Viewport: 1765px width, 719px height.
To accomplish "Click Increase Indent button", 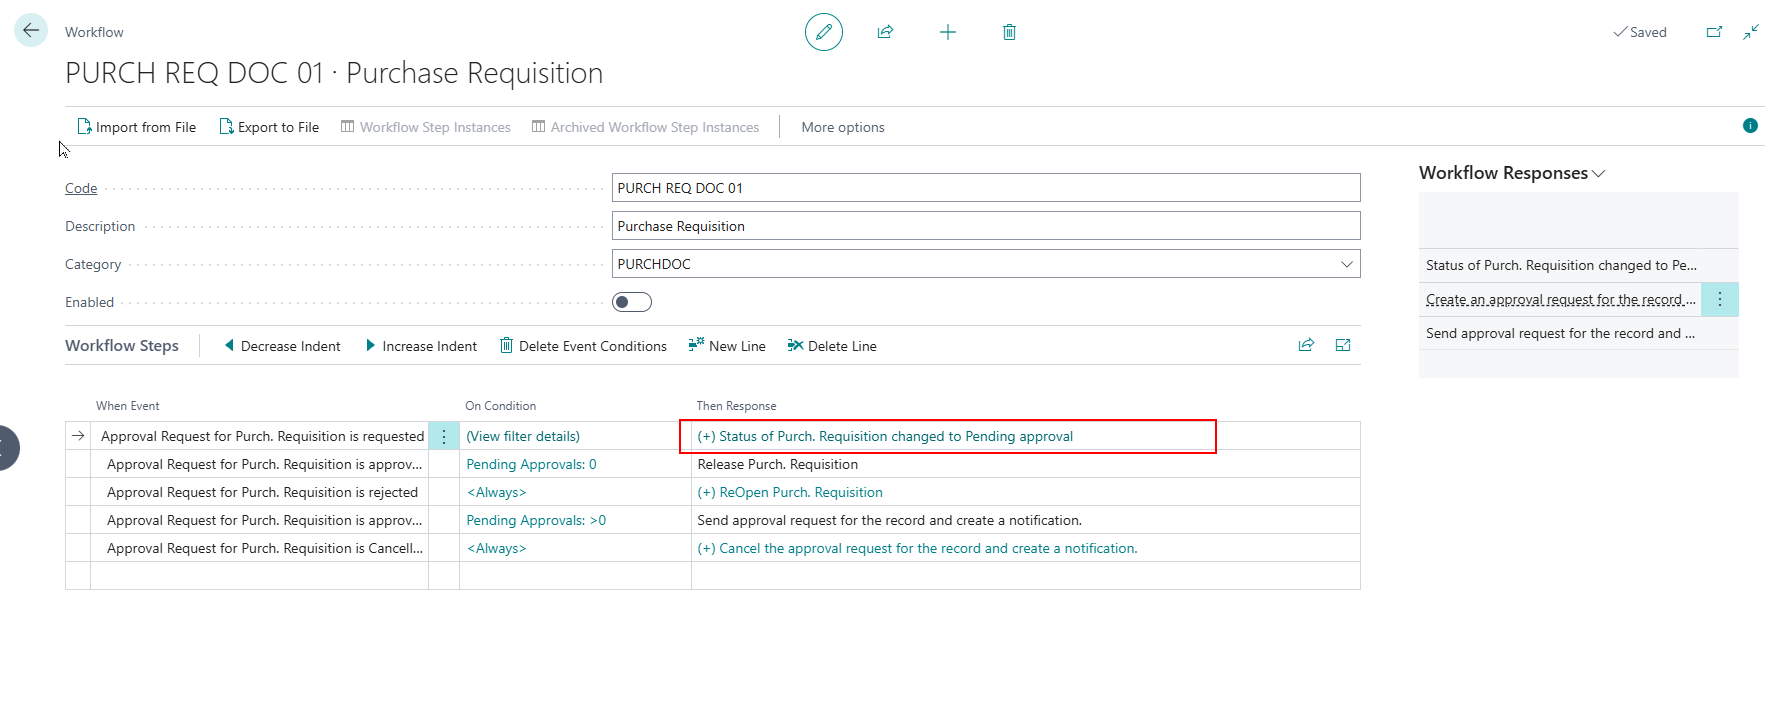I will click(x=421, y=346).
